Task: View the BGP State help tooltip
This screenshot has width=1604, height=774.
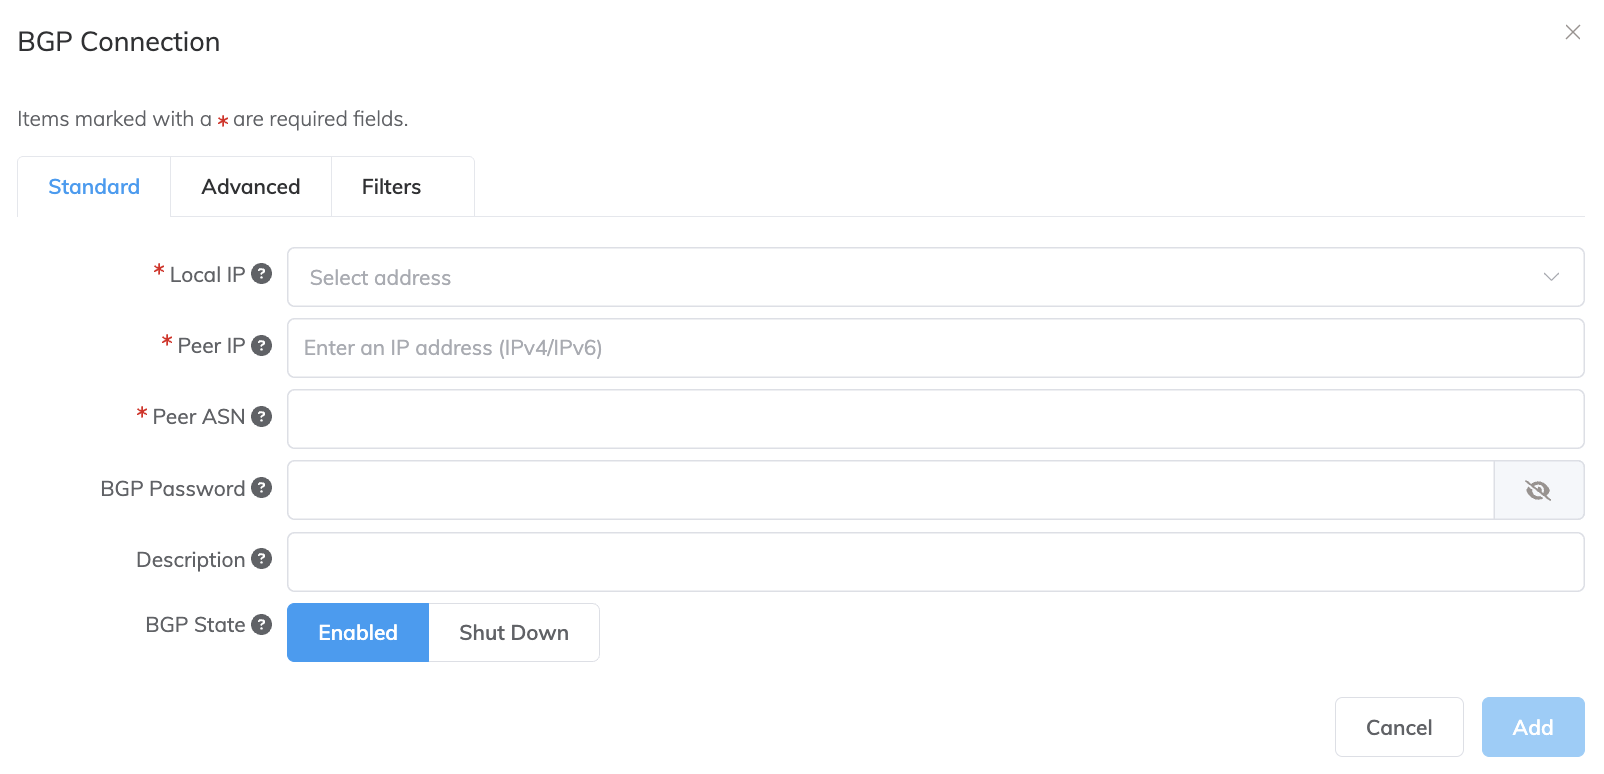Action: pos(261,624)
